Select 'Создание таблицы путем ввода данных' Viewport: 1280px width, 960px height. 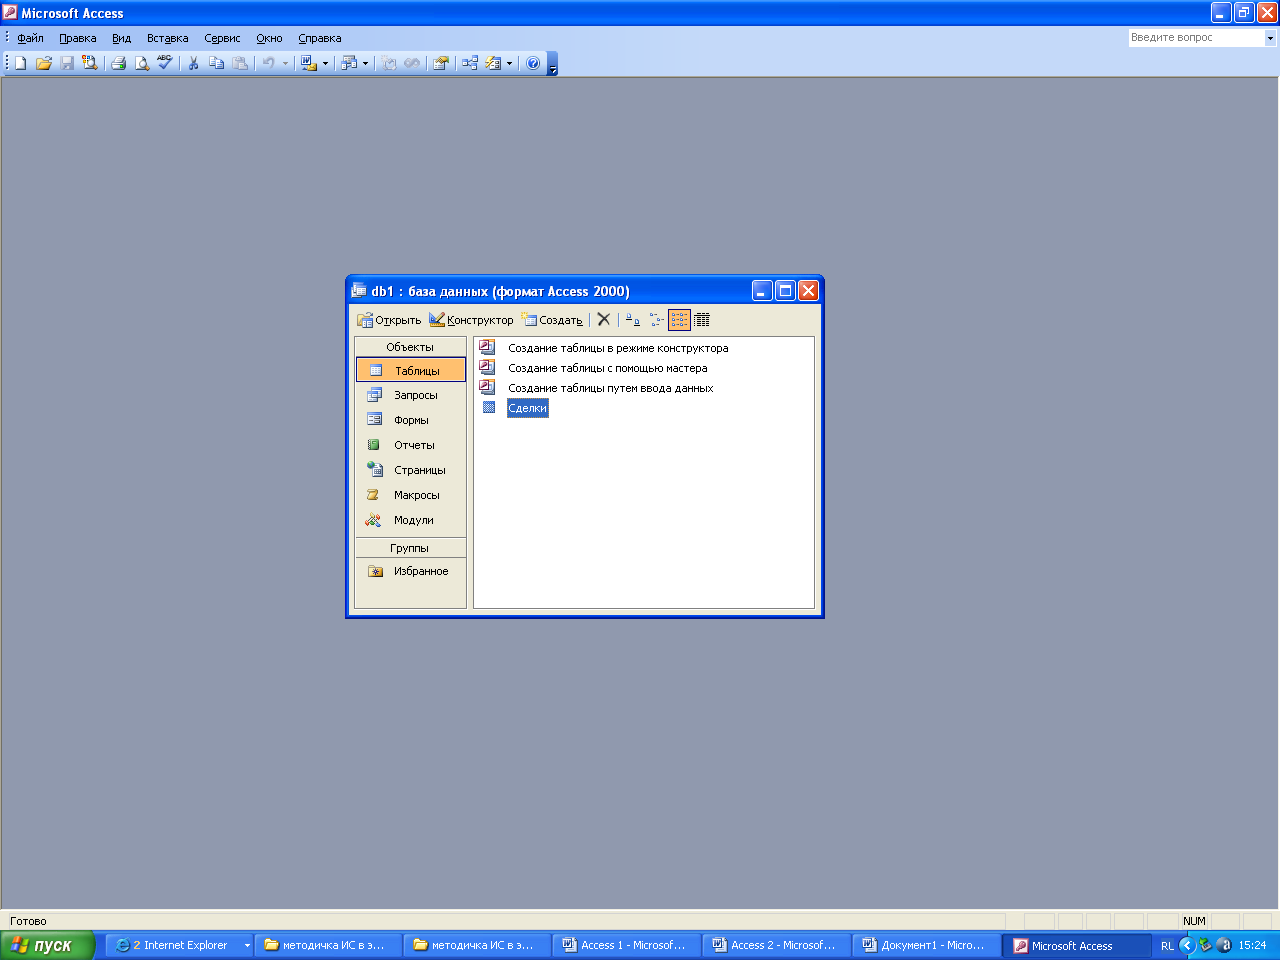pyautogui.click(x=610, y=388)
